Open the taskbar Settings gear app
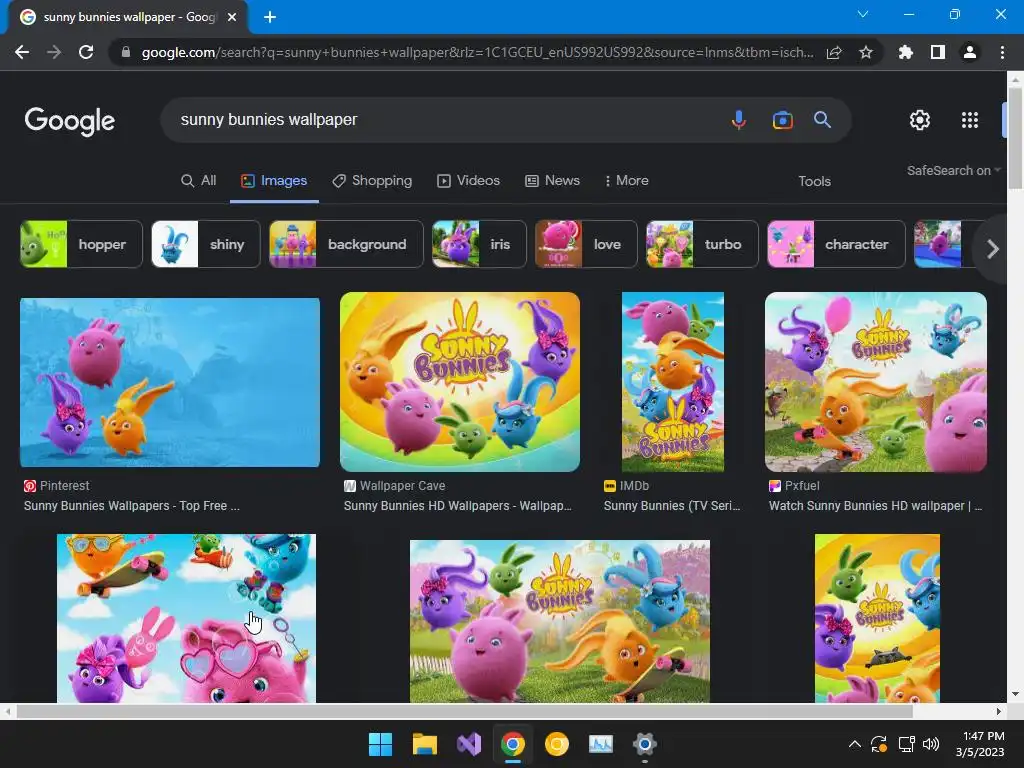The height and width of the screenshot is (768, 1024). pos(645,744)
